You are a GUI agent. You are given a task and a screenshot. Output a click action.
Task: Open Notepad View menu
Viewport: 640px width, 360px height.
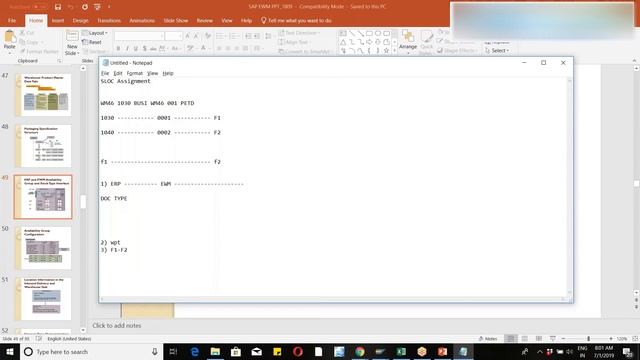click(x=152, y=73)
